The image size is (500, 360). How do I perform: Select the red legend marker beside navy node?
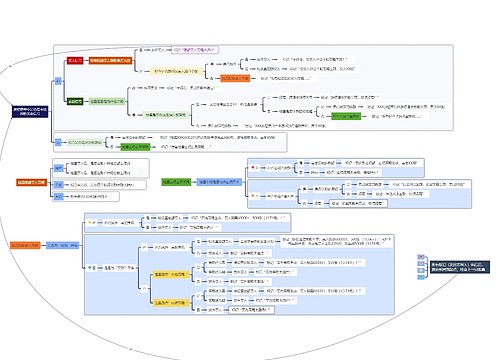421,257
